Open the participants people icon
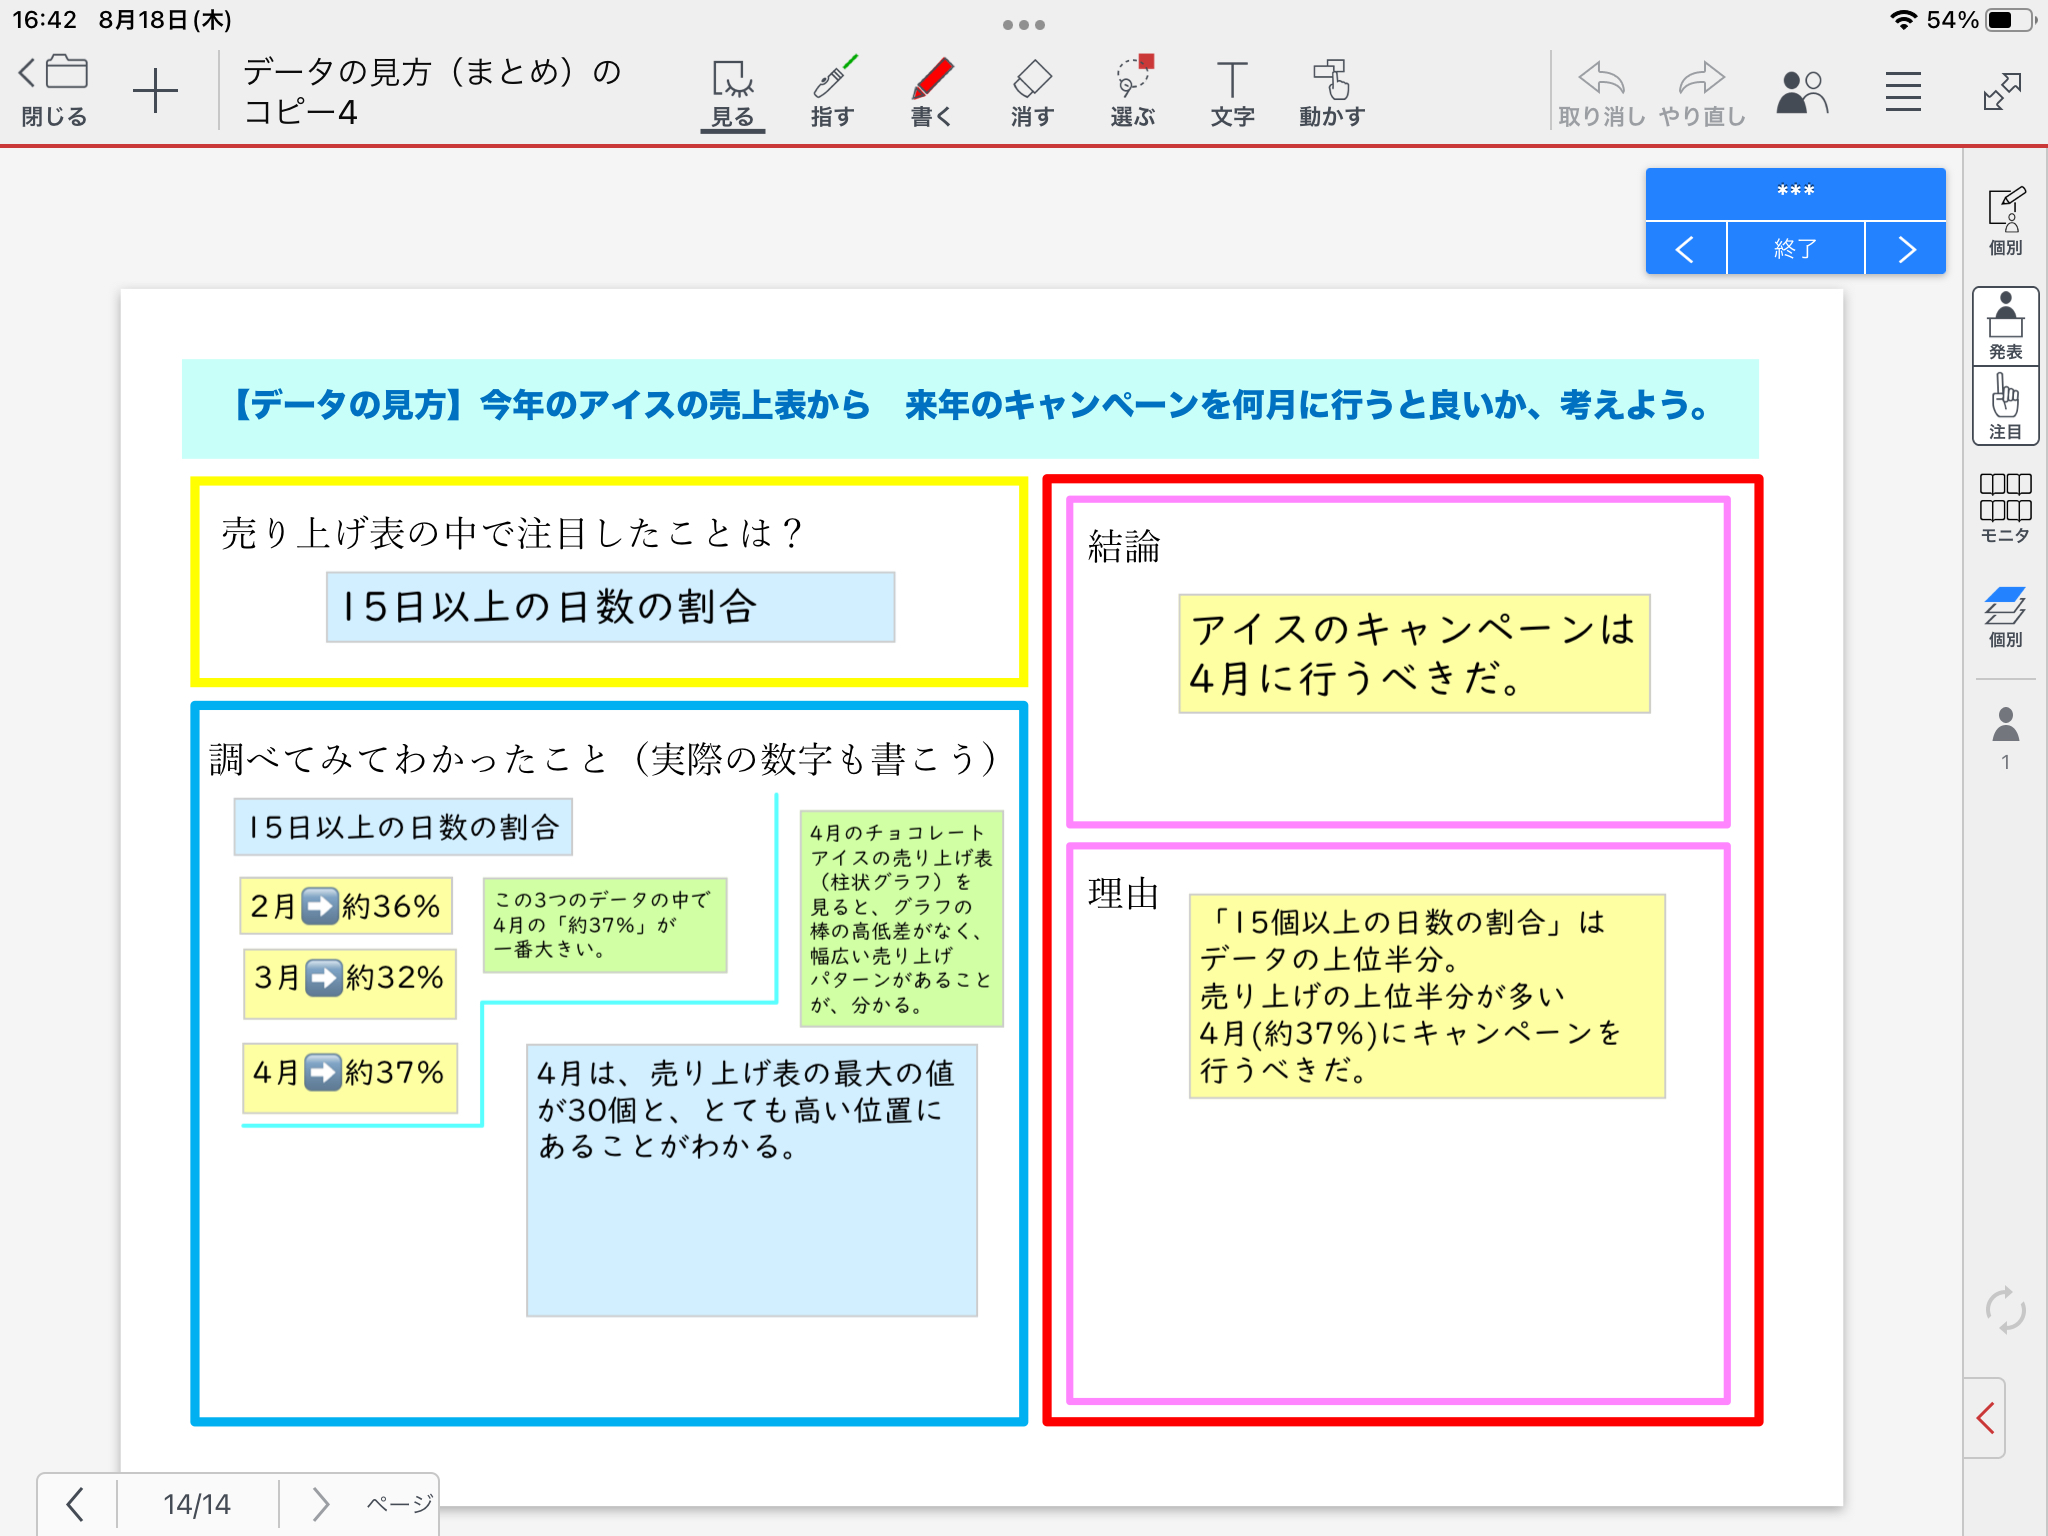 click(x=1801, y=92)
